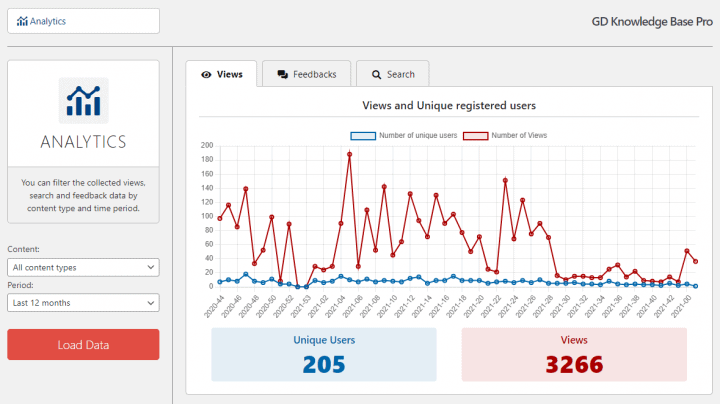Image resolution: width=720 pixels, height=404 pixels.
Task: Toggle the Number of Views legend swatch
Action: [x=475, y=136]
